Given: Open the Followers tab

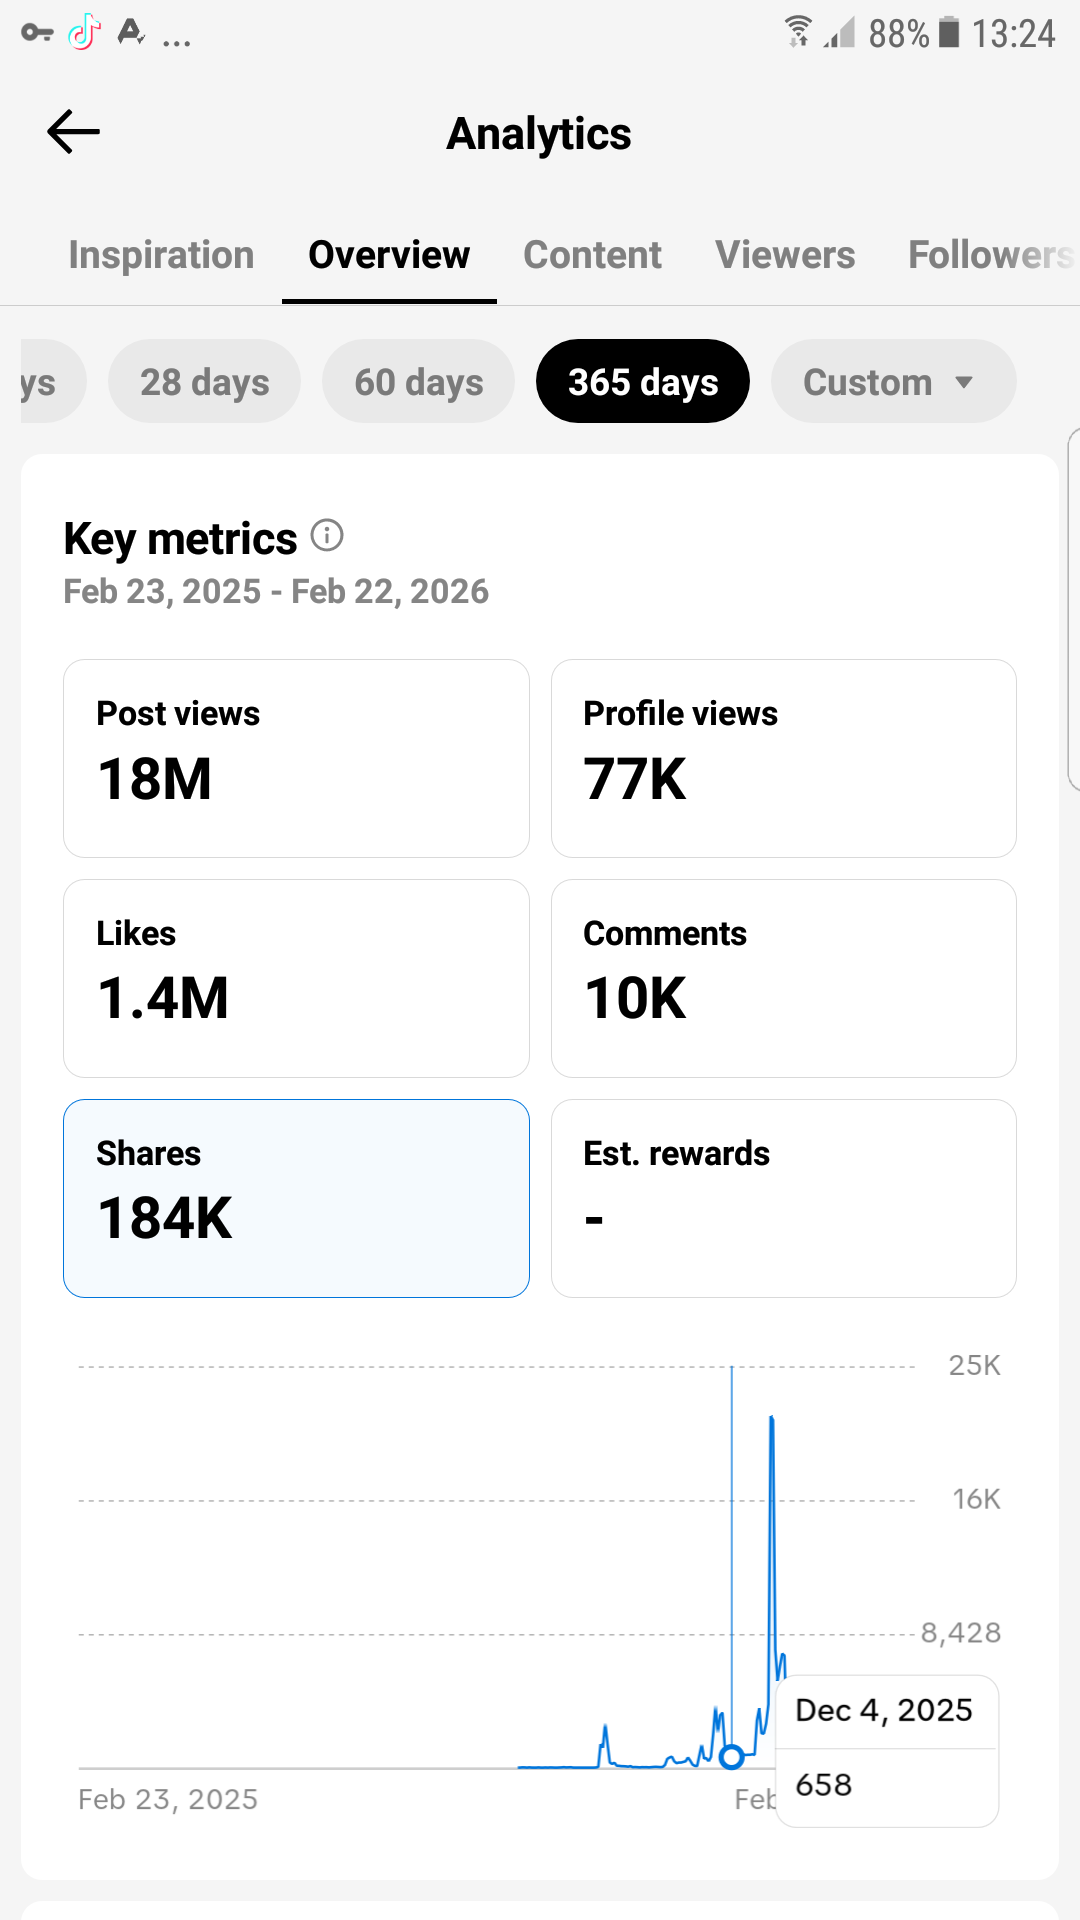Looking at the screenshot, I should click(x=990, y=255).
